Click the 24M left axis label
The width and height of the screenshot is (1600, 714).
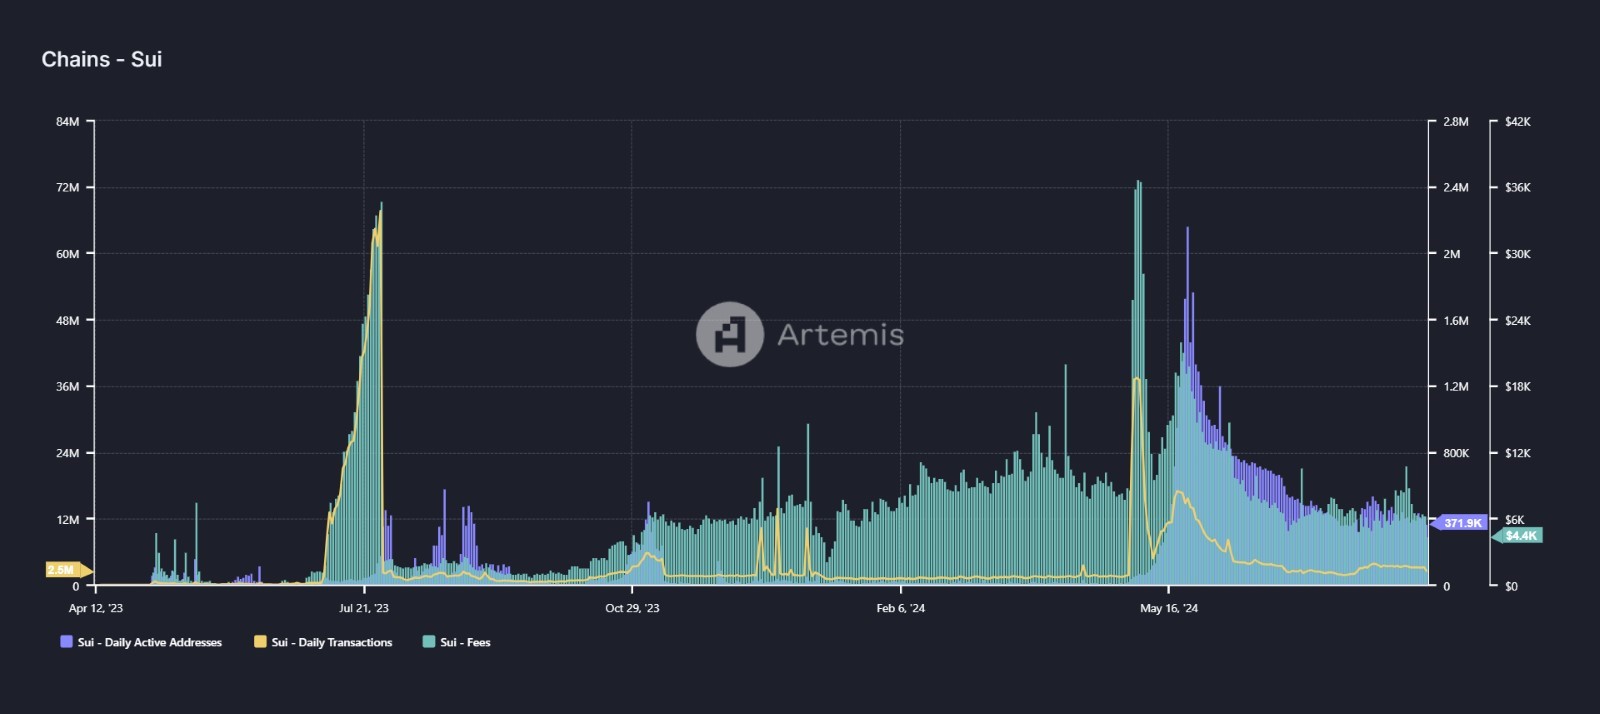pos(67,453)
